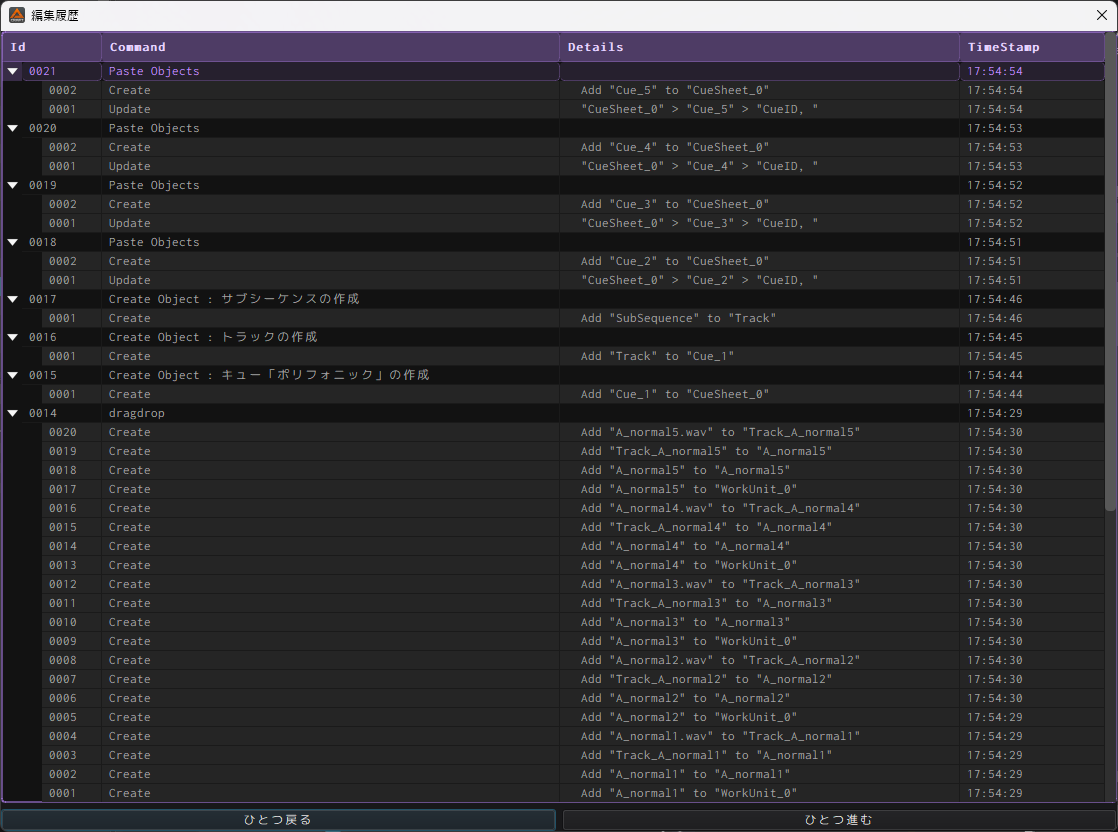Collapse the 0020 Paste Objects group
Screen dimensions: 1118x832
tap(13, 129)
